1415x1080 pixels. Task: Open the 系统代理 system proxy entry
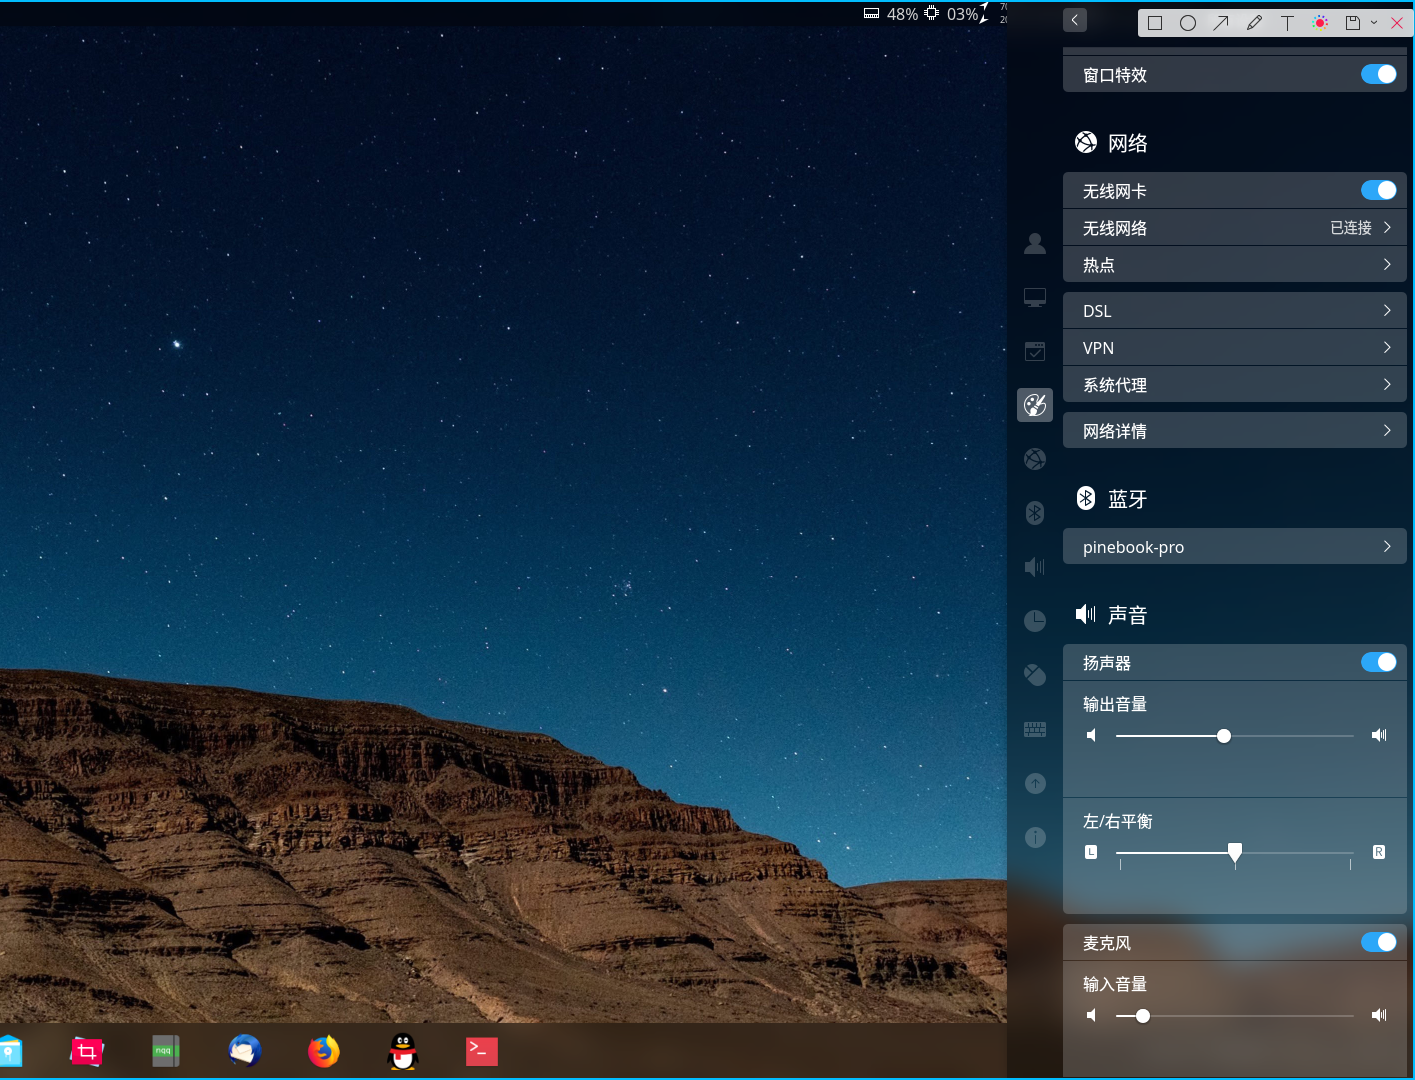click(x=1234, y=385)
